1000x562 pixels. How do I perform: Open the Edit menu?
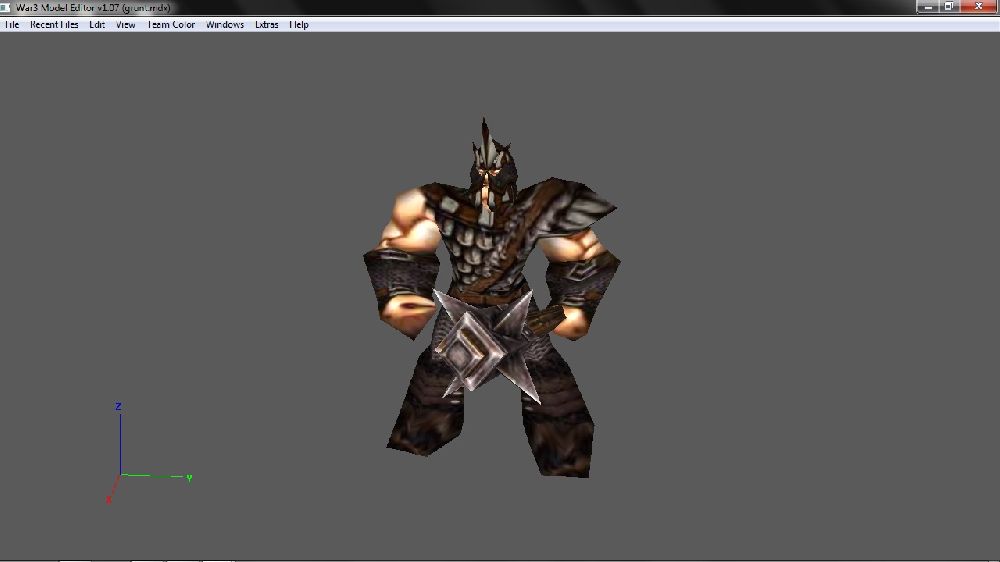click(x=97, y=25)
